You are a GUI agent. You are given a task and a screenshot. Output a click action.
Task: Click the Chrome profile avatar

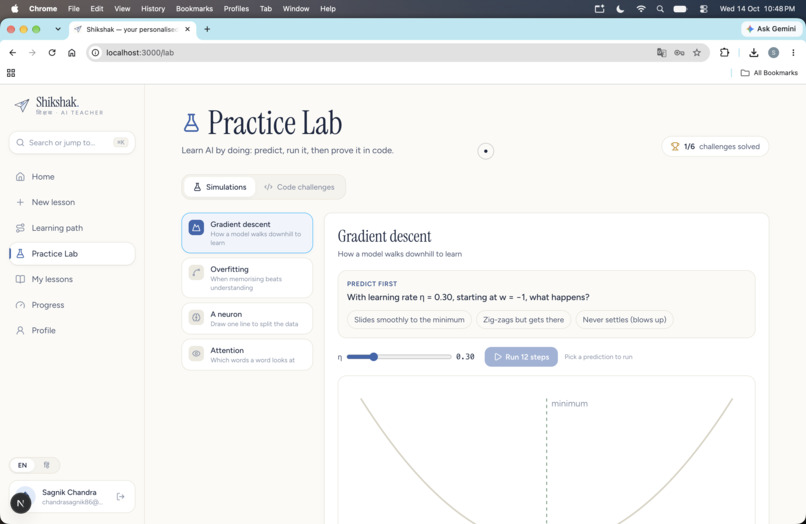(x=773, y=52)
